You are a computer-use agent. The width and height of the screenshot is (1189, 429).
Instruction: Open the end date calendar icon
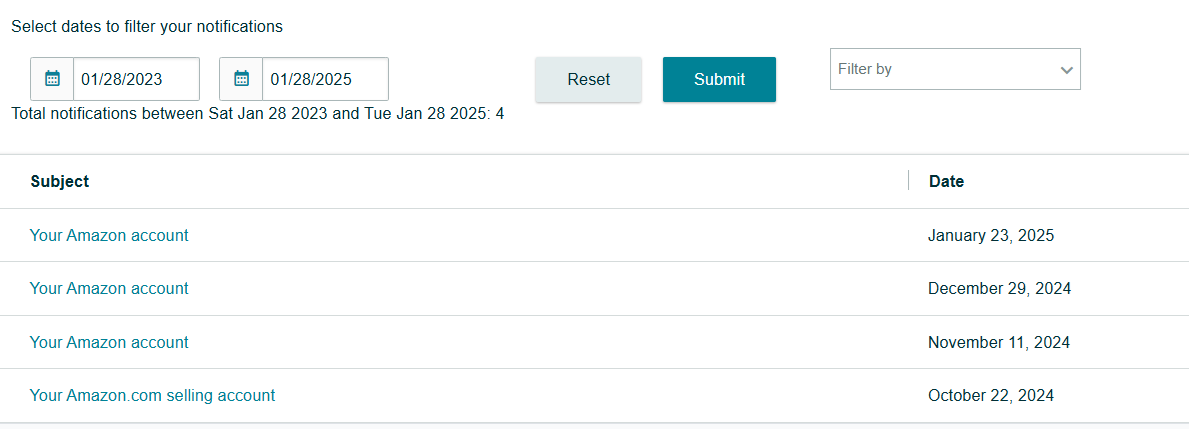coord(241,79)
